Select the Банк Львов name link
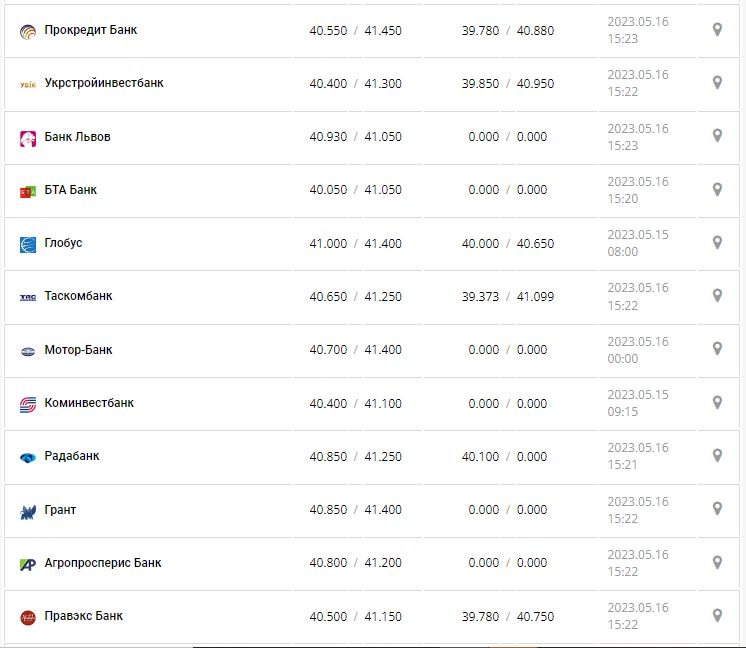The height and width of the screenshot is (648, 746). (77, 137)
